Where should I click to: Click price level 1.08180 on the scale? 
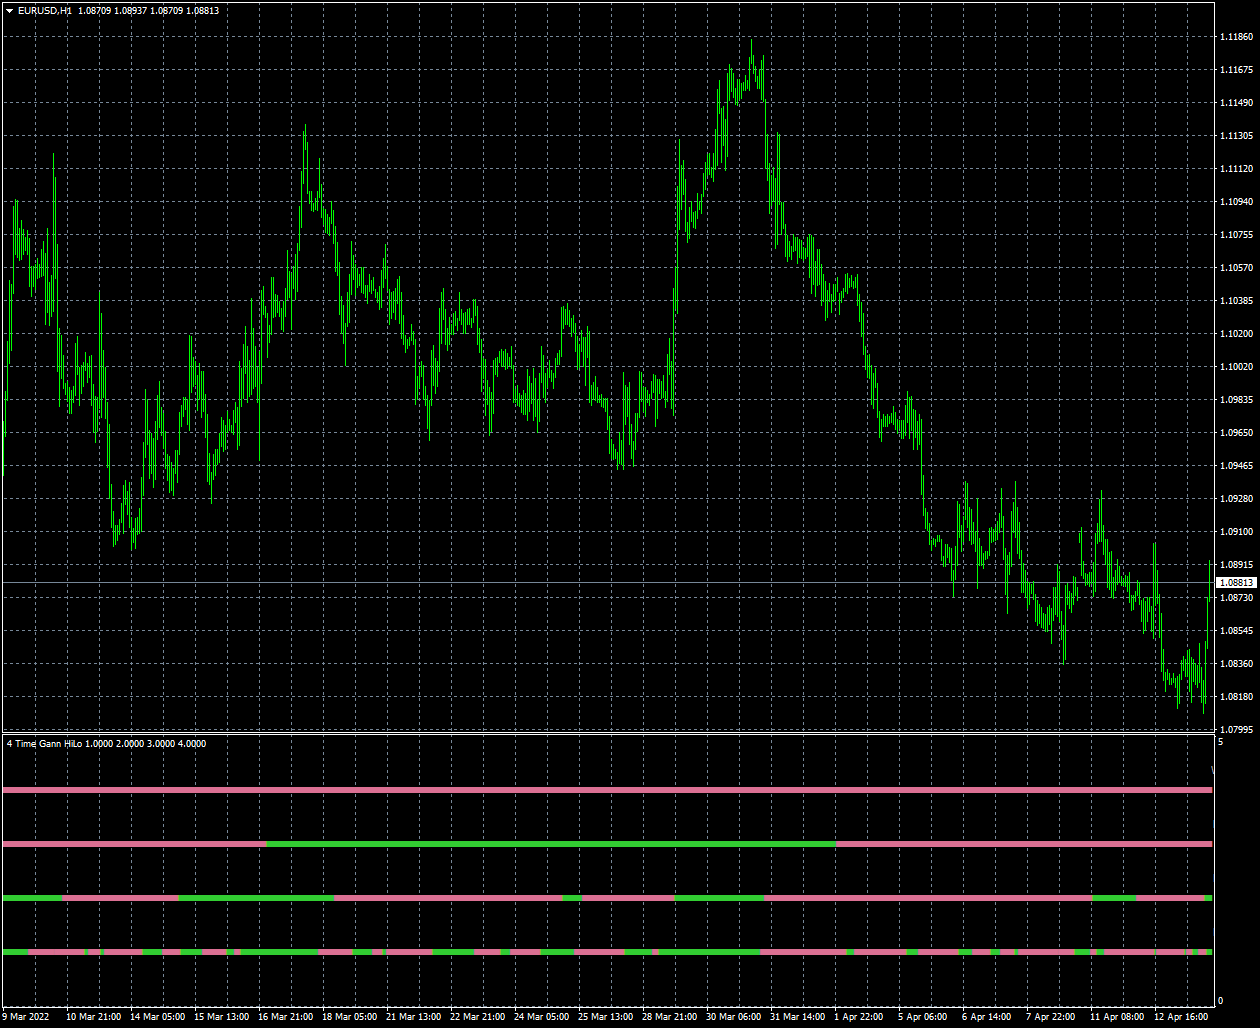[x=1236, y=697]
